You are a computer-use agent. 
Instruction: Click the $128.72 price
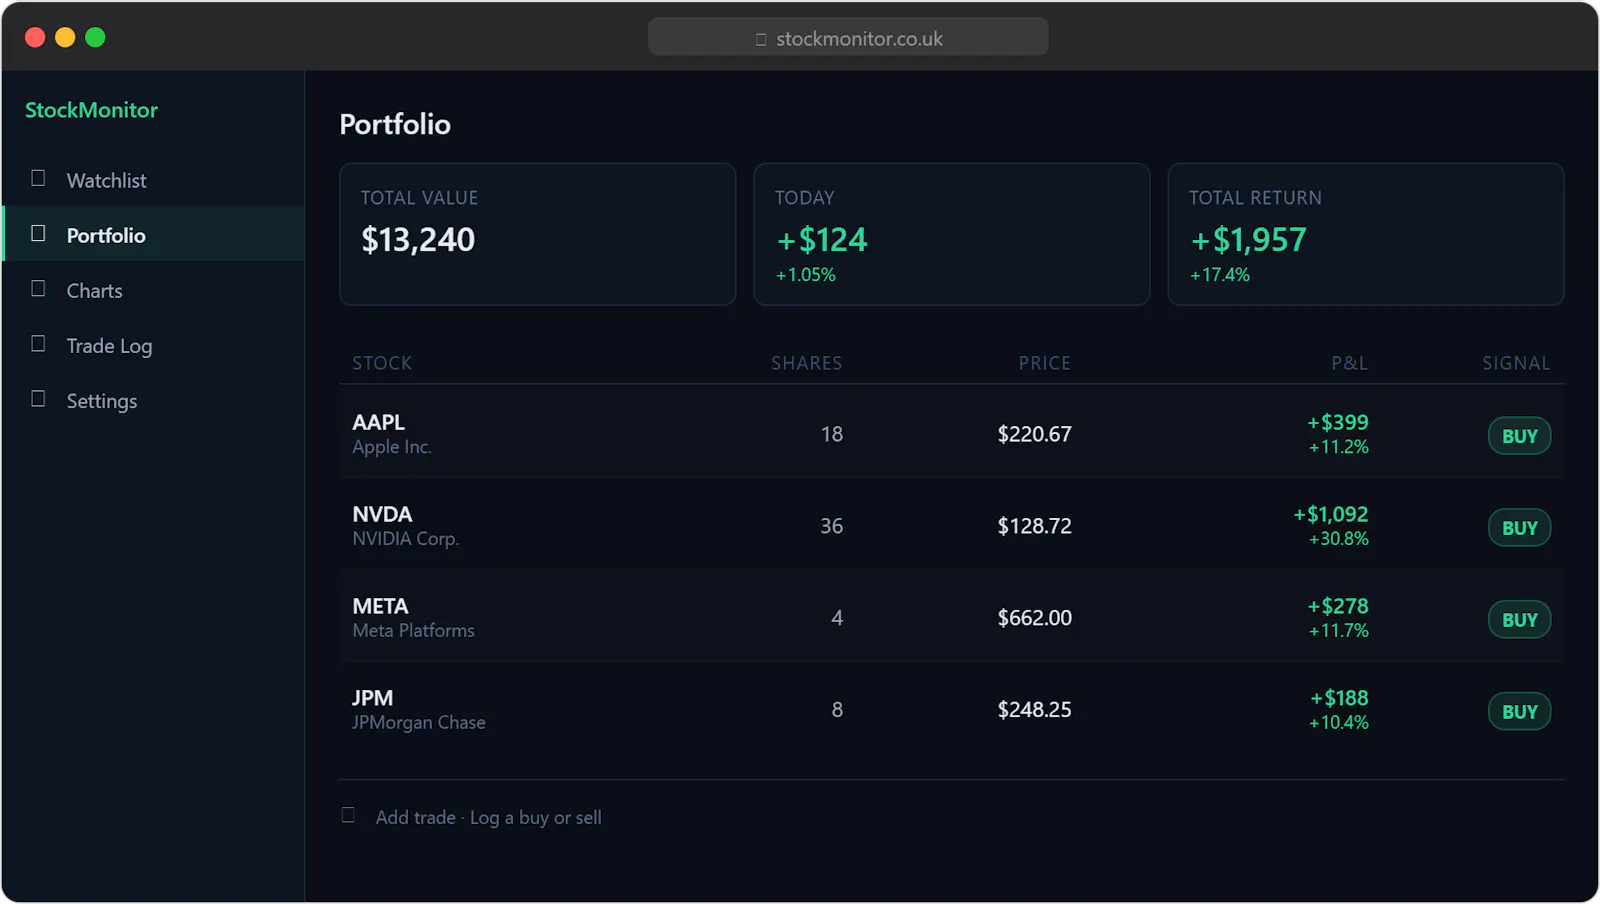[1034, 526]
